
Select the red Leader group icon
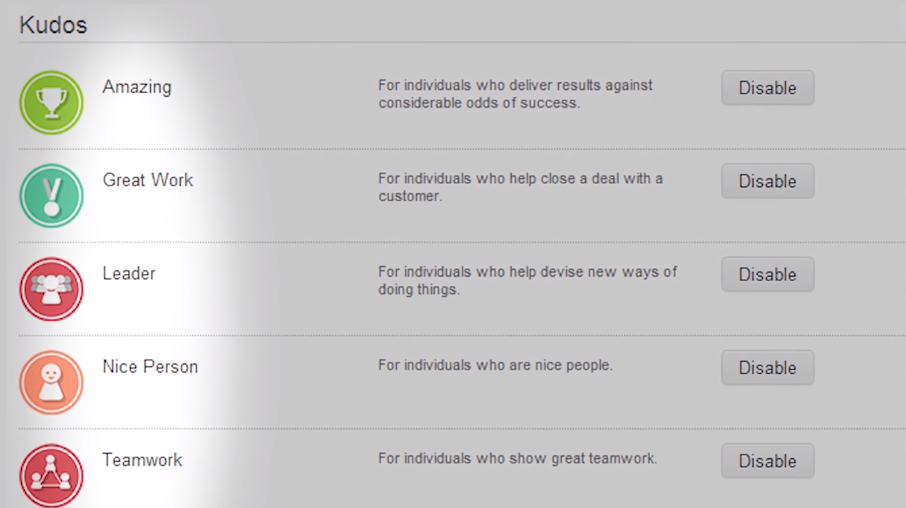pyautogui.click(x=51, y=289)
